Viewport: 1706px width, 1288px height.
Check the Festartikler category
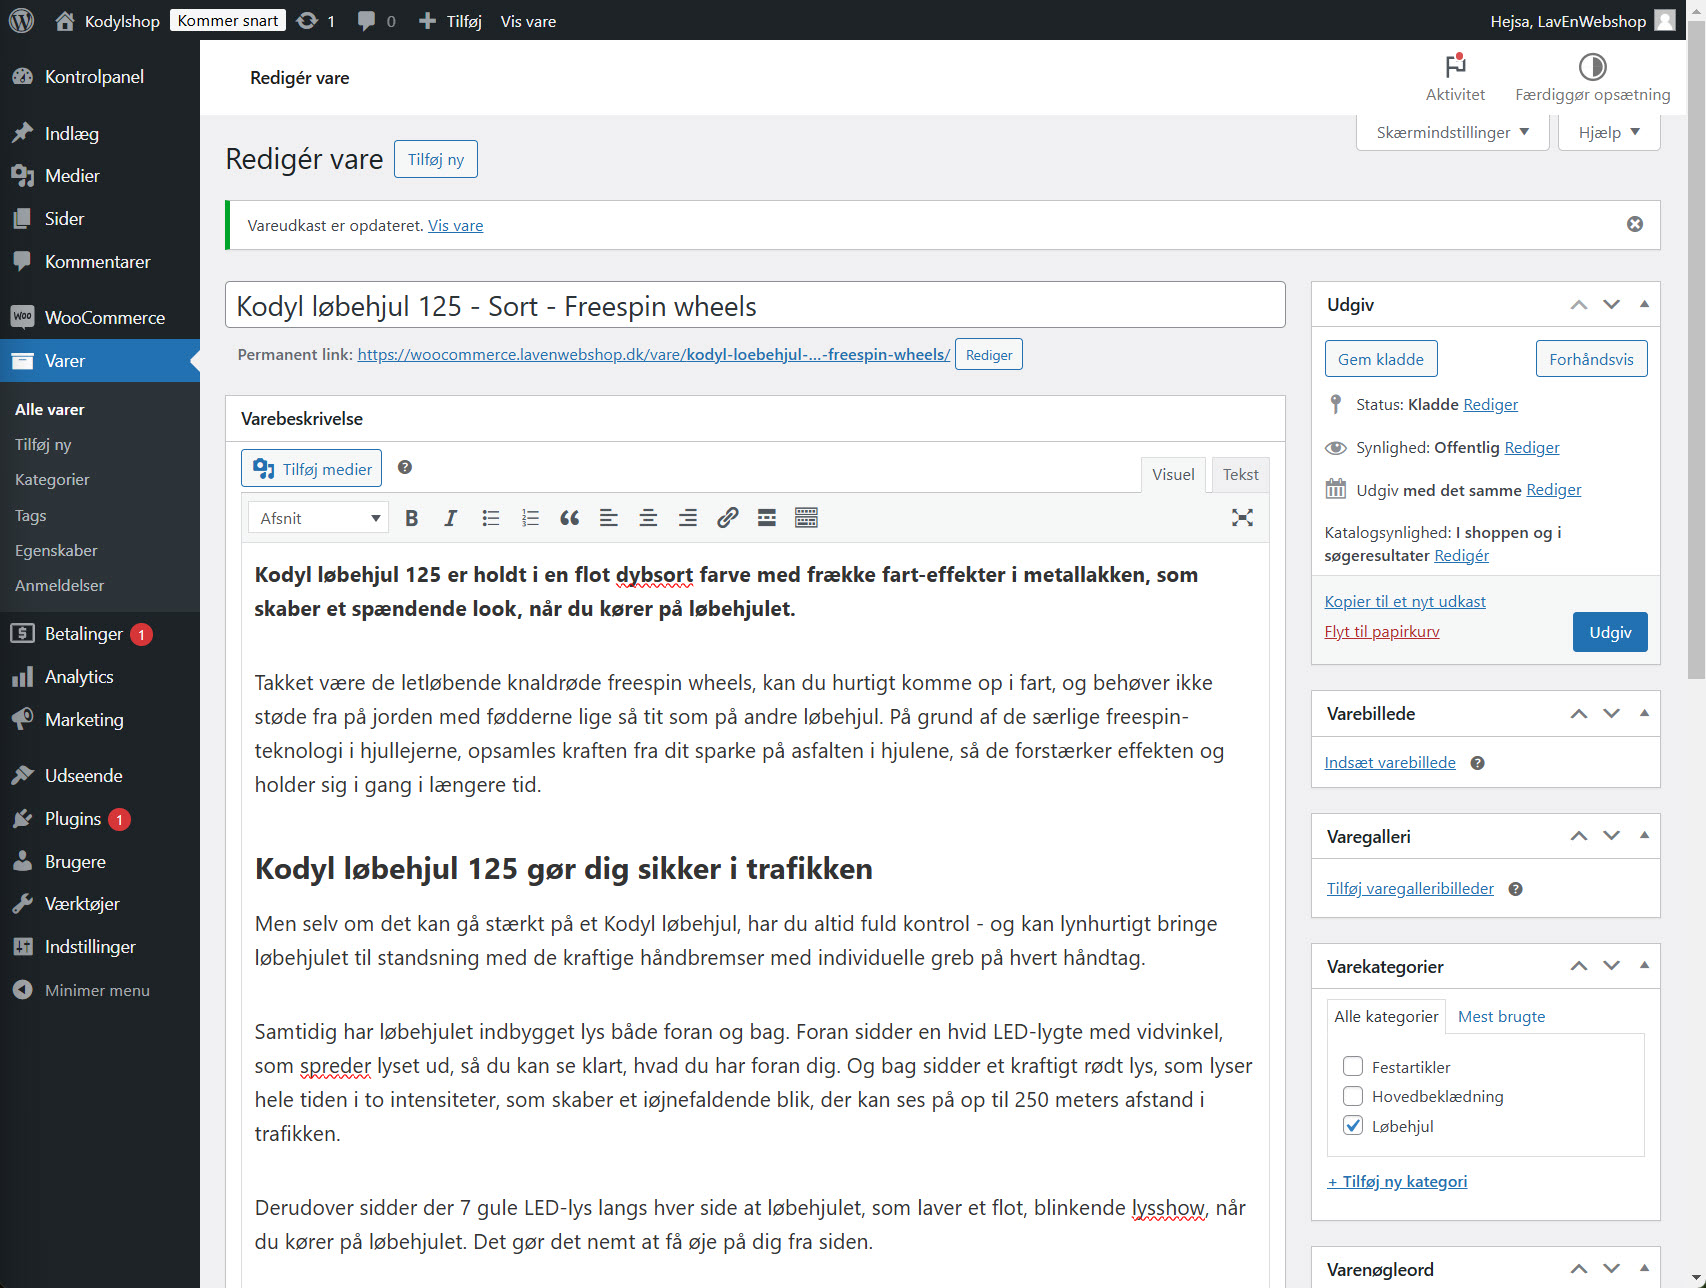point(1352,1066)
